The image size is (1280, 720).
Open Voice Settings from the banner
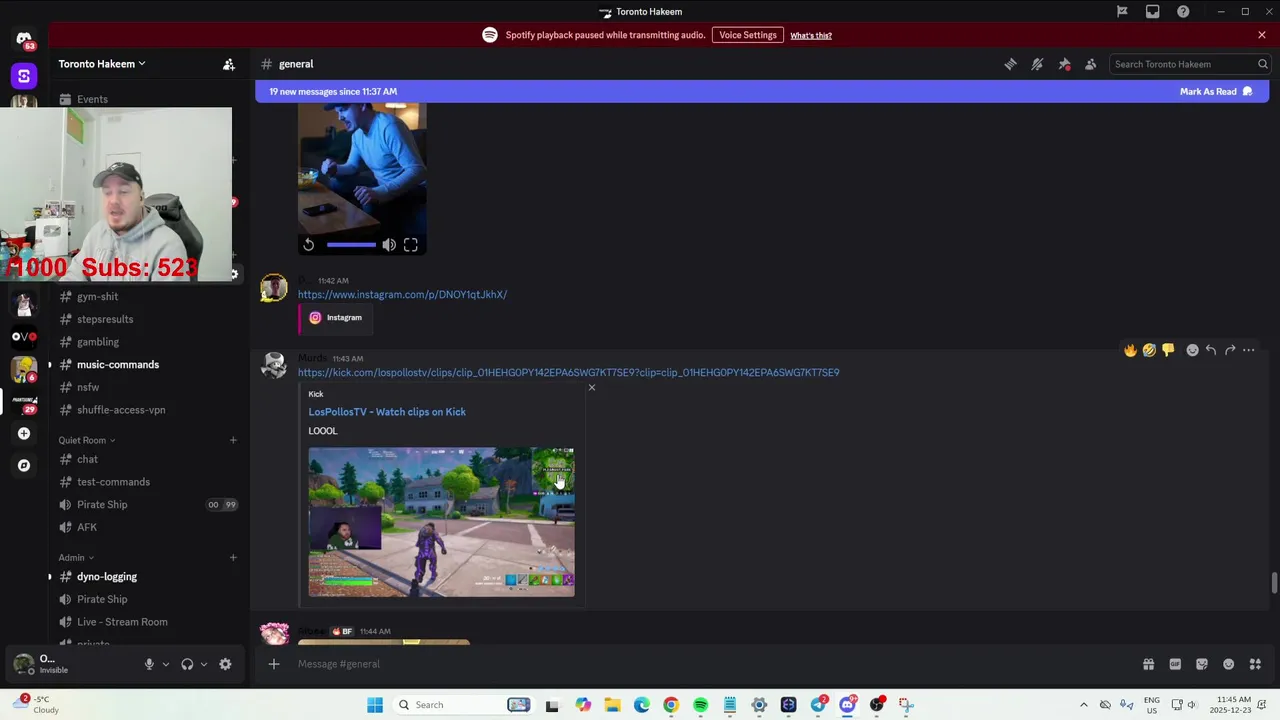point(748,35)
